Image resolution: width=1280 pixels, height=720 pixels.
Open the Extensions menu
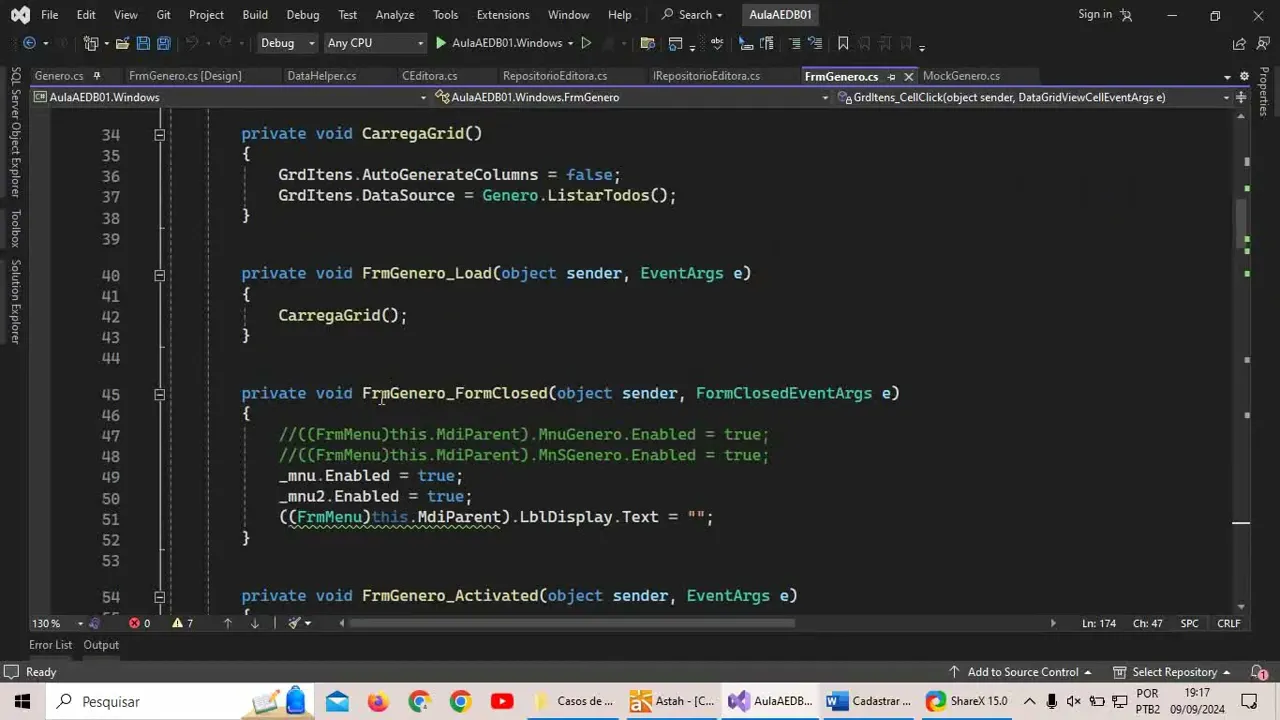503,15
